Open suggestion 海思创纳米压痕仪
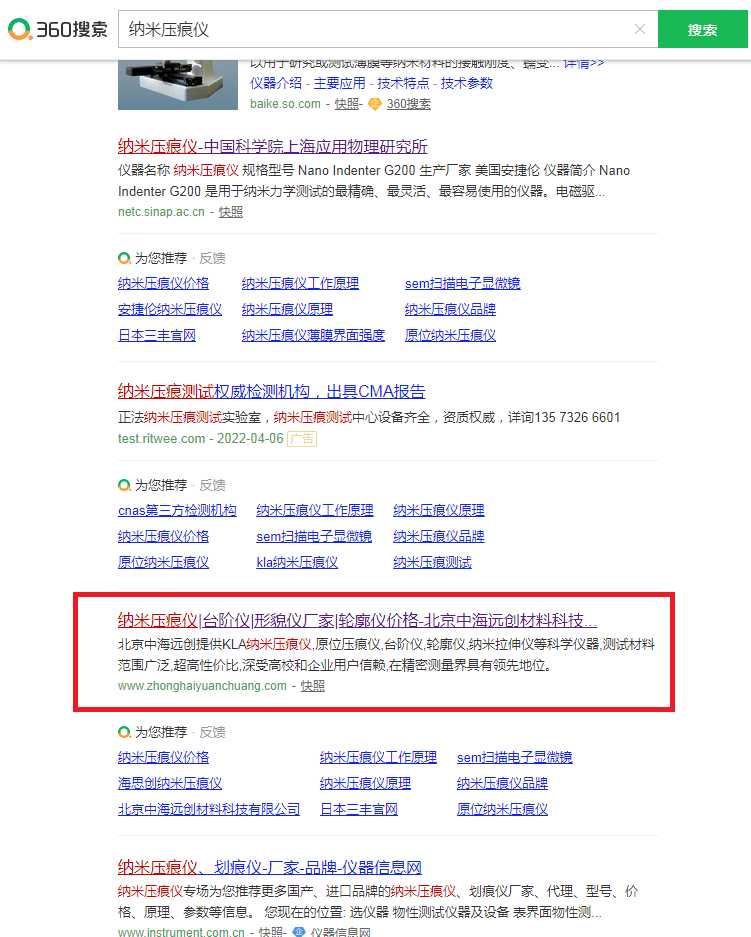Image resolution: width=751 pixels, height=937 pixels. [170, 783]
